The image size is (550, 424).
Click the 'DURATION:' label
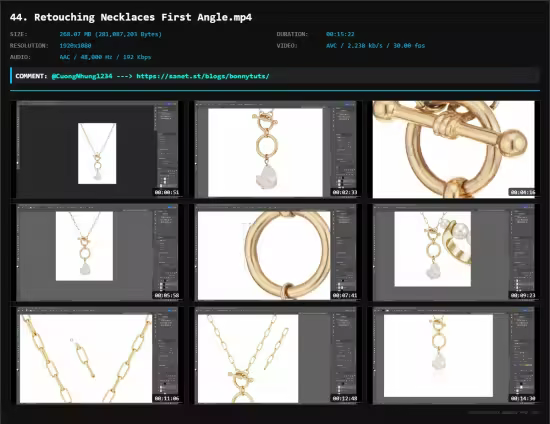292,34
